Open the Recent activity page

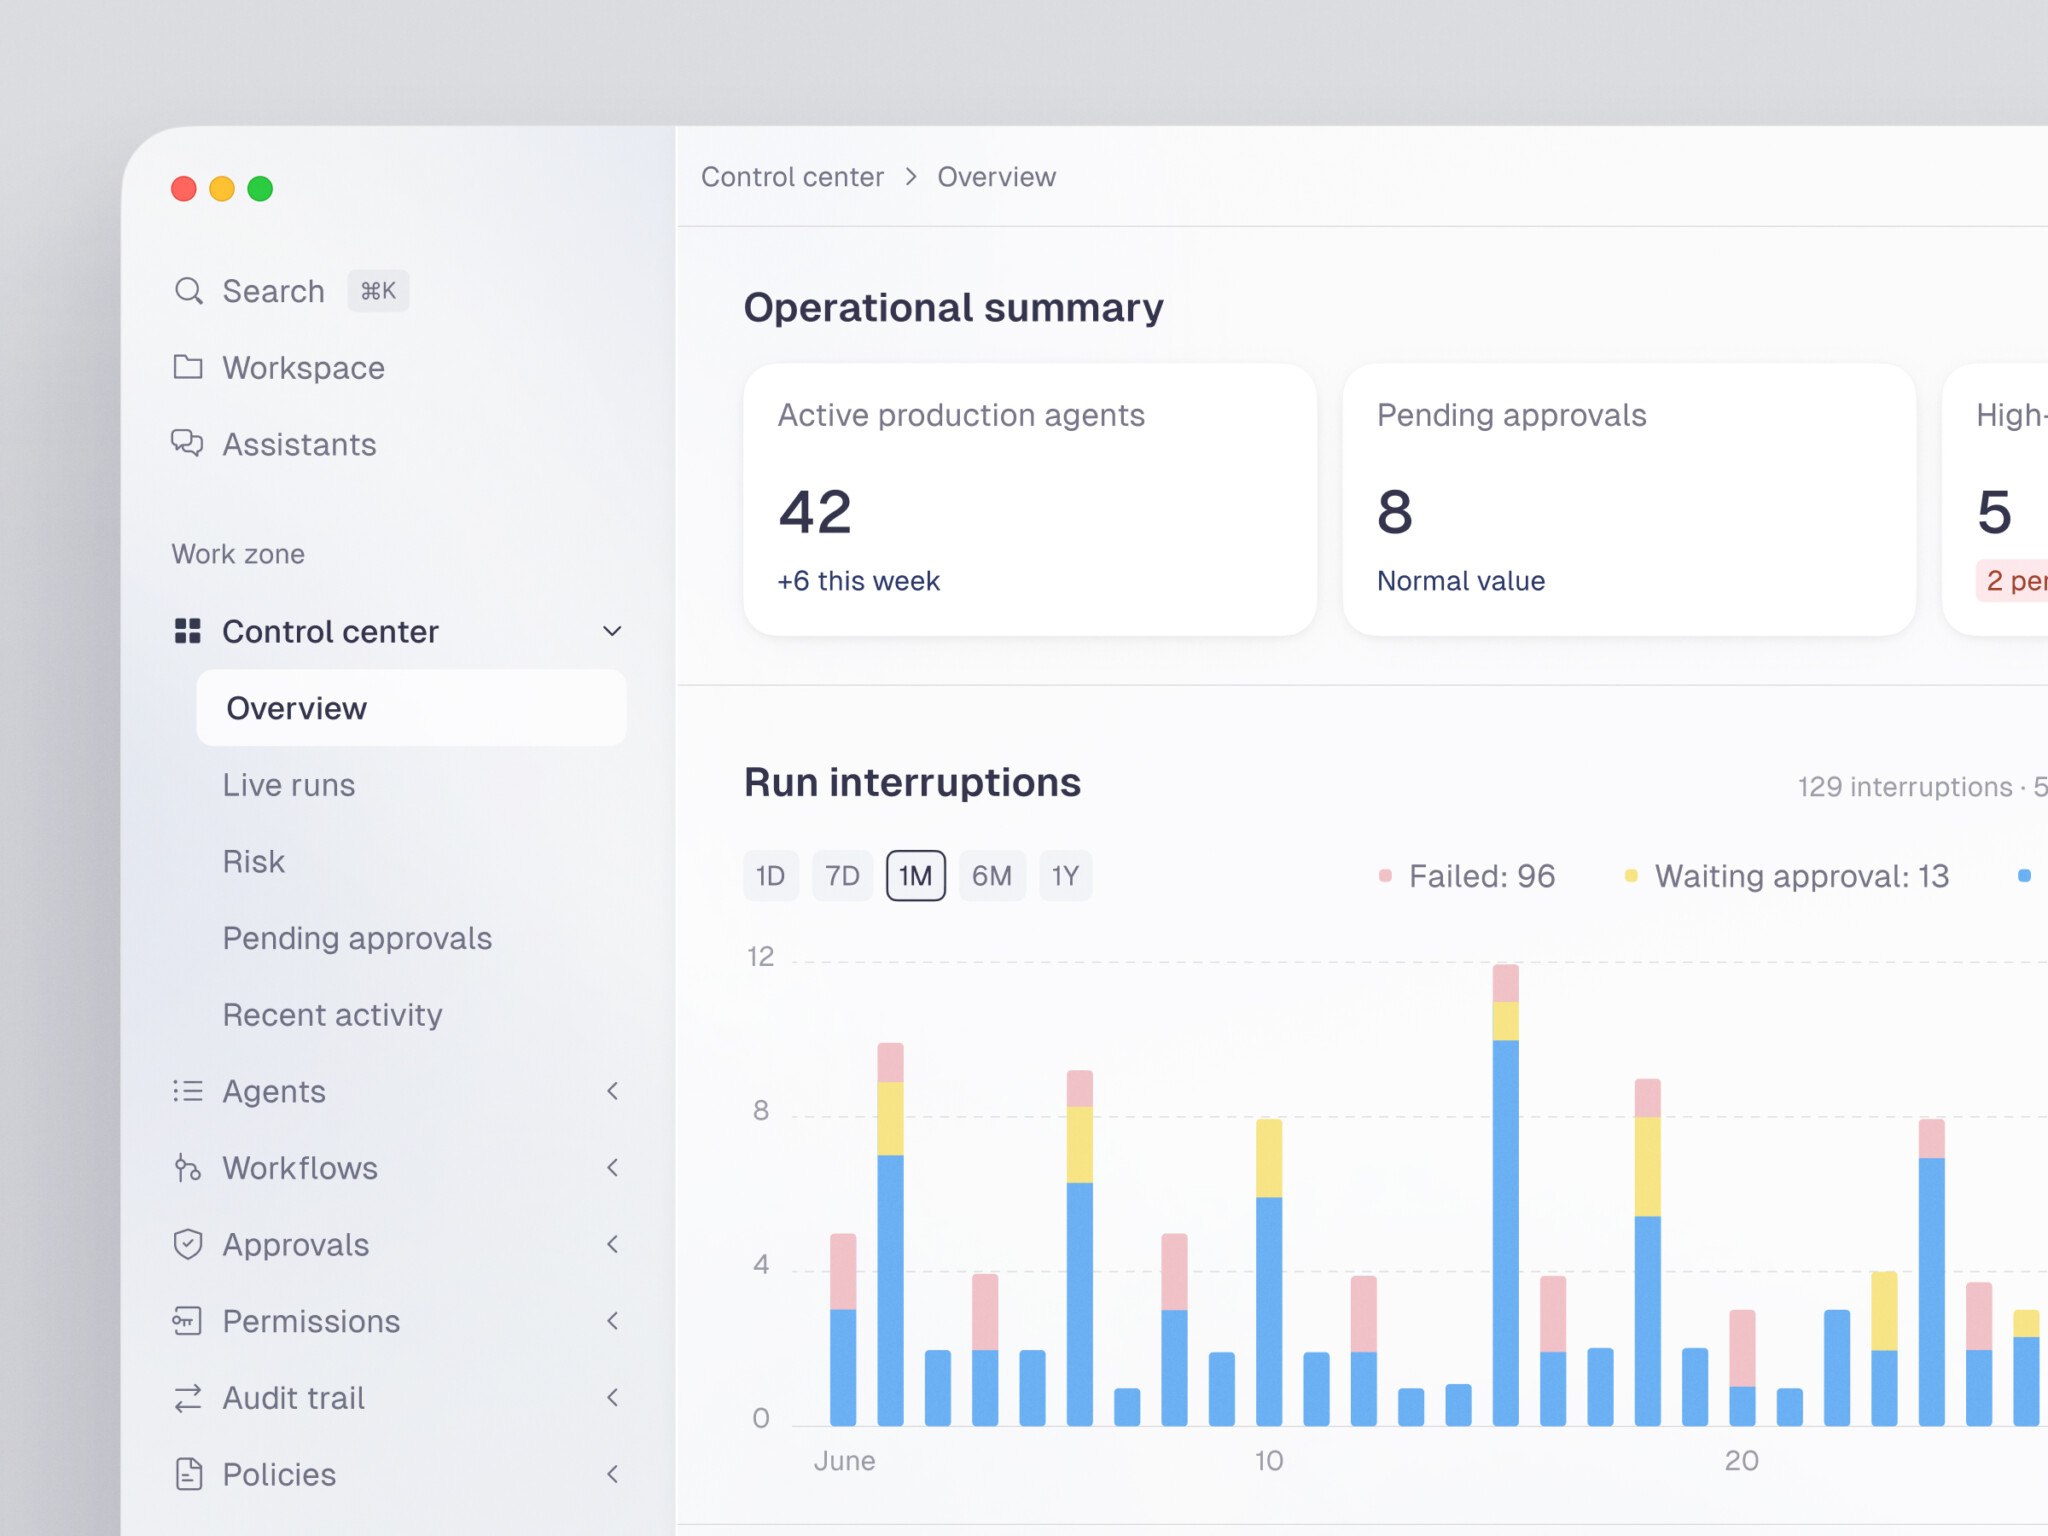click(x=332, y=1015)
